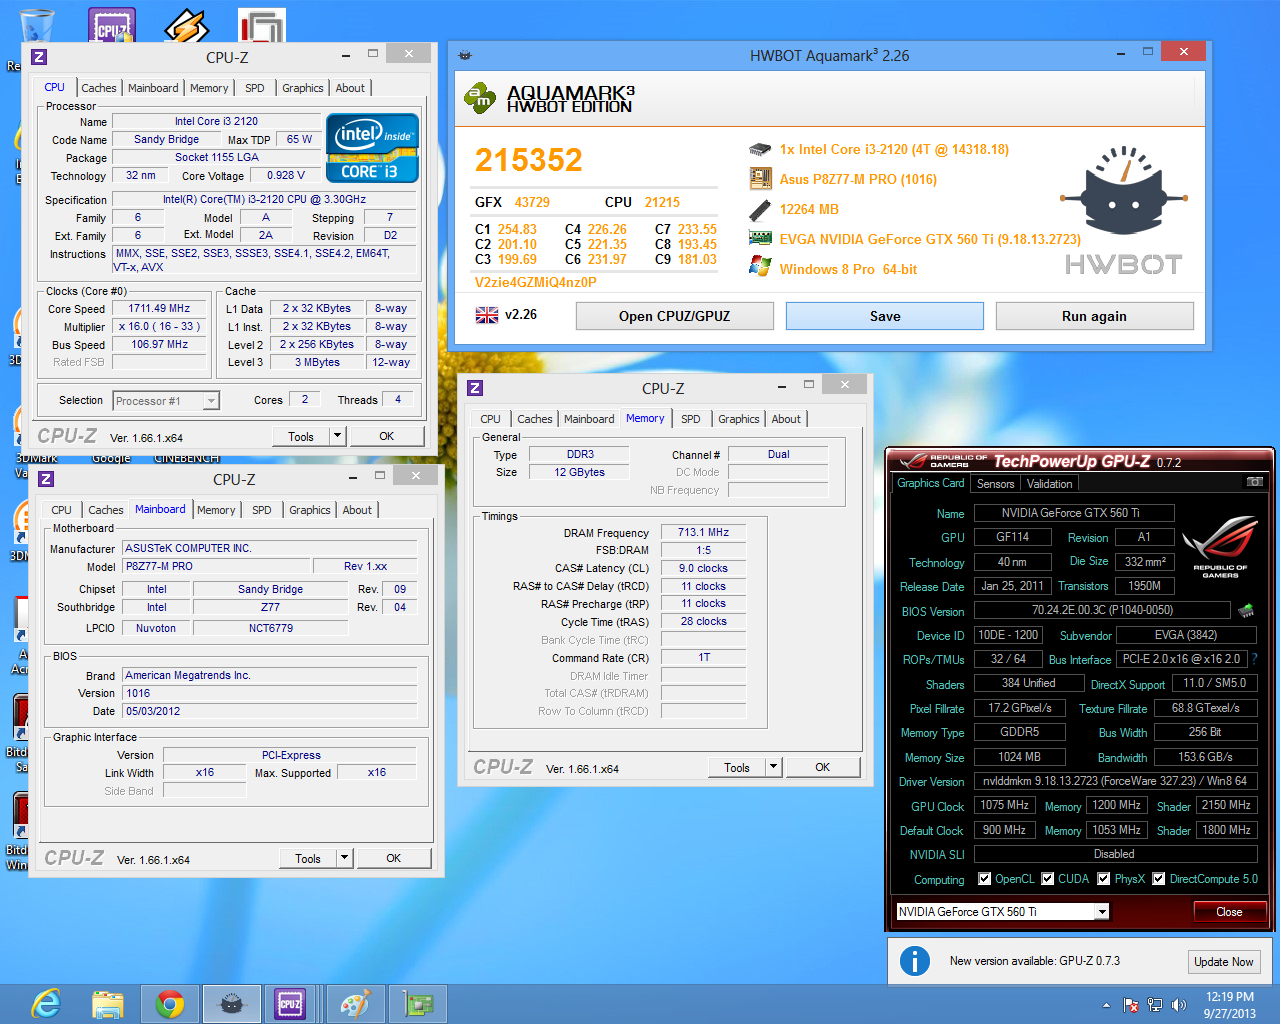Click the Republic of Gamers logo in GPU-Z
The height and width of the screenshot is (1024, 1280).
[1220, 546]
